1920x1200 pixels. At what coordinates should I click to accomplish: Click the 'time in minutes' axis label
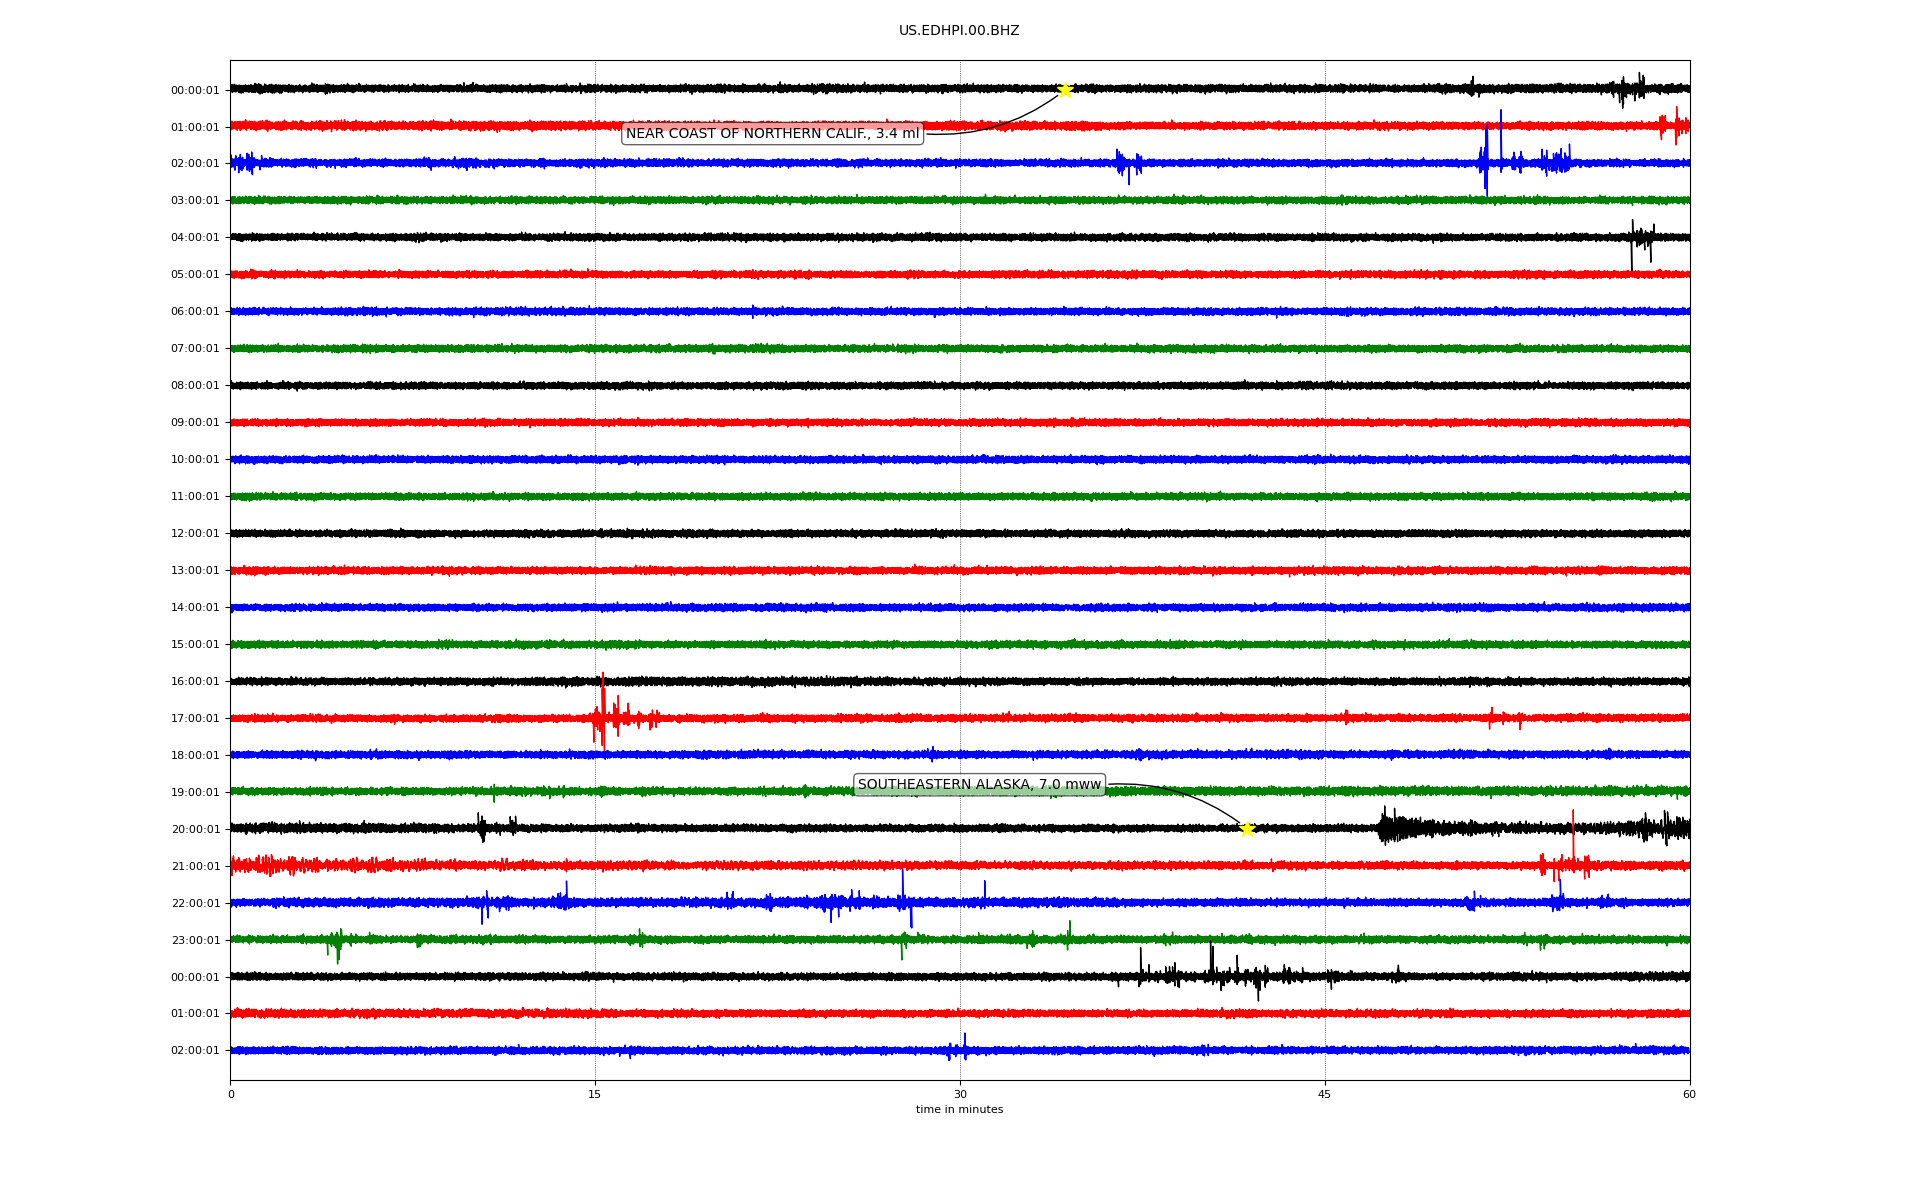click(x=959, y=1110)
